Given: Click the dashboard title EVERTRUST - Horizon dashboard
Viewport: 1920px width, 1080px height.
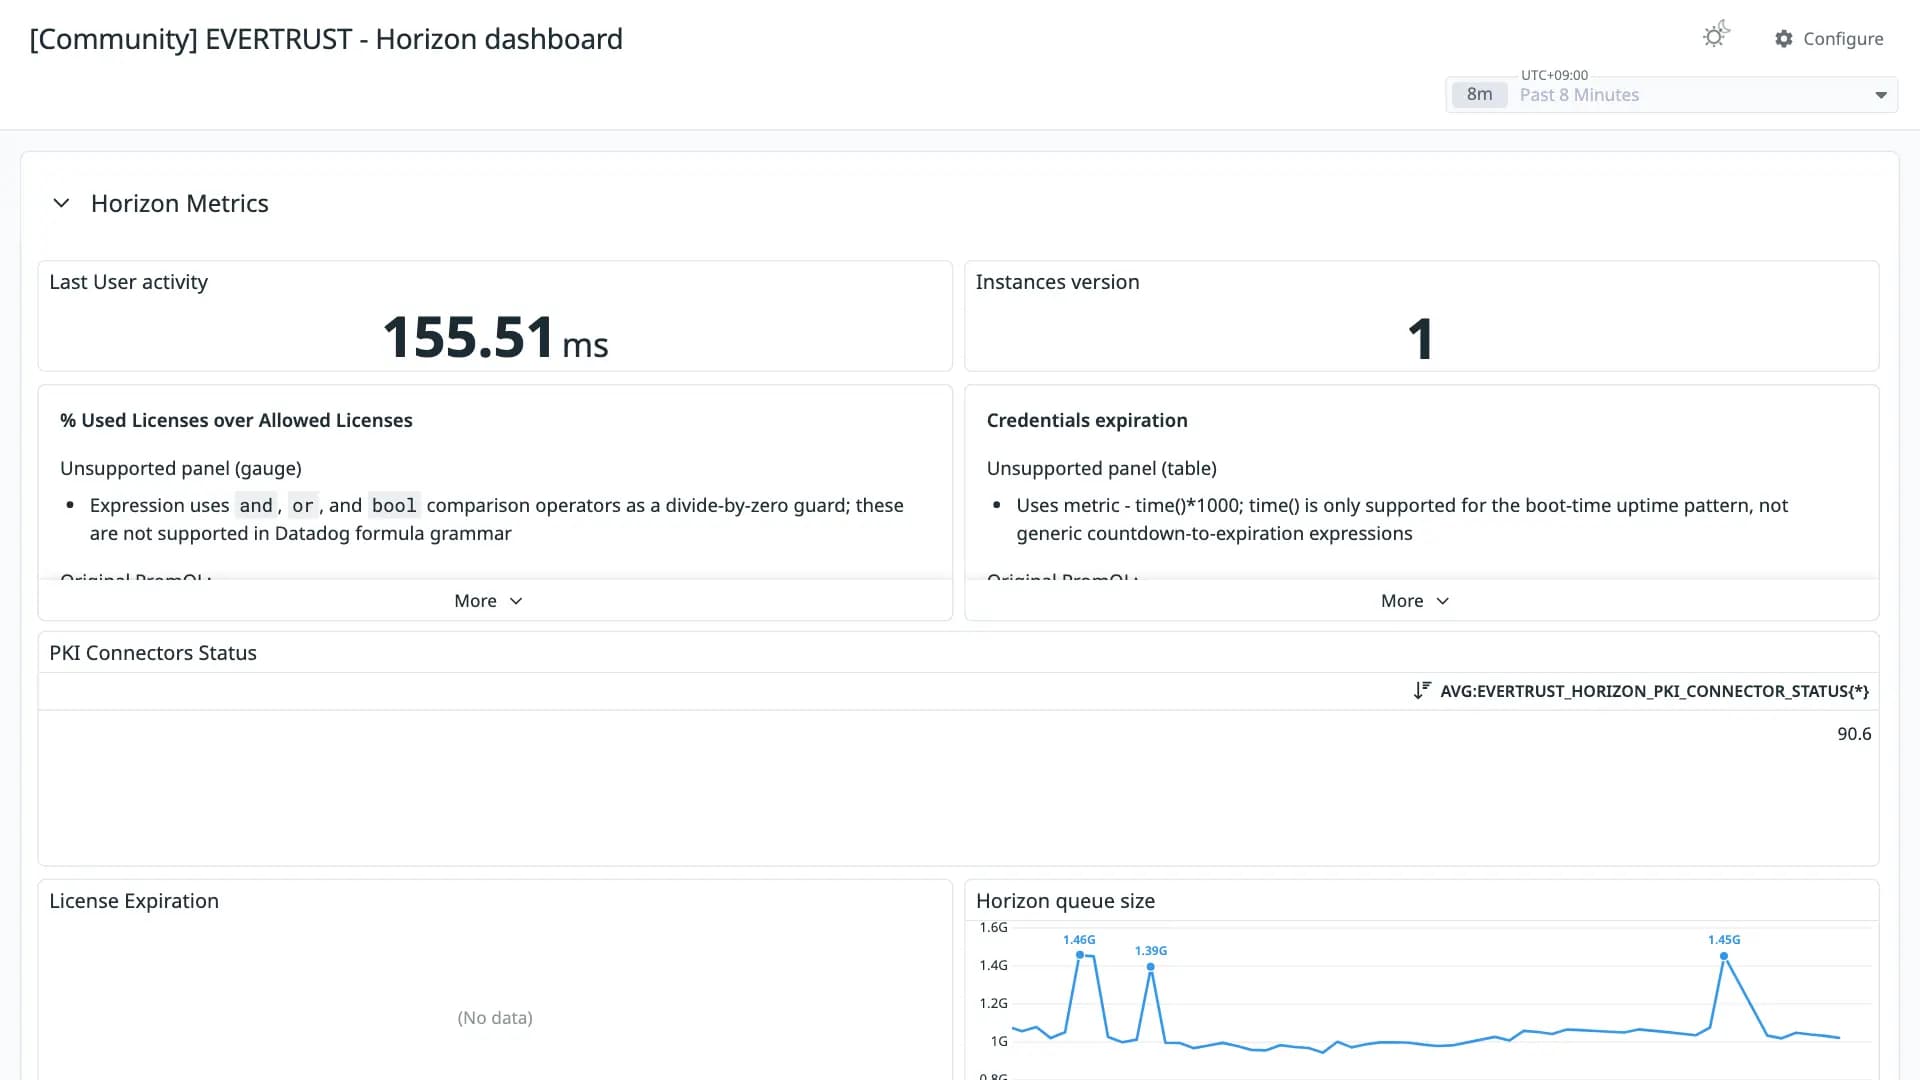Looking at the screenshot, I should (326, 39).
